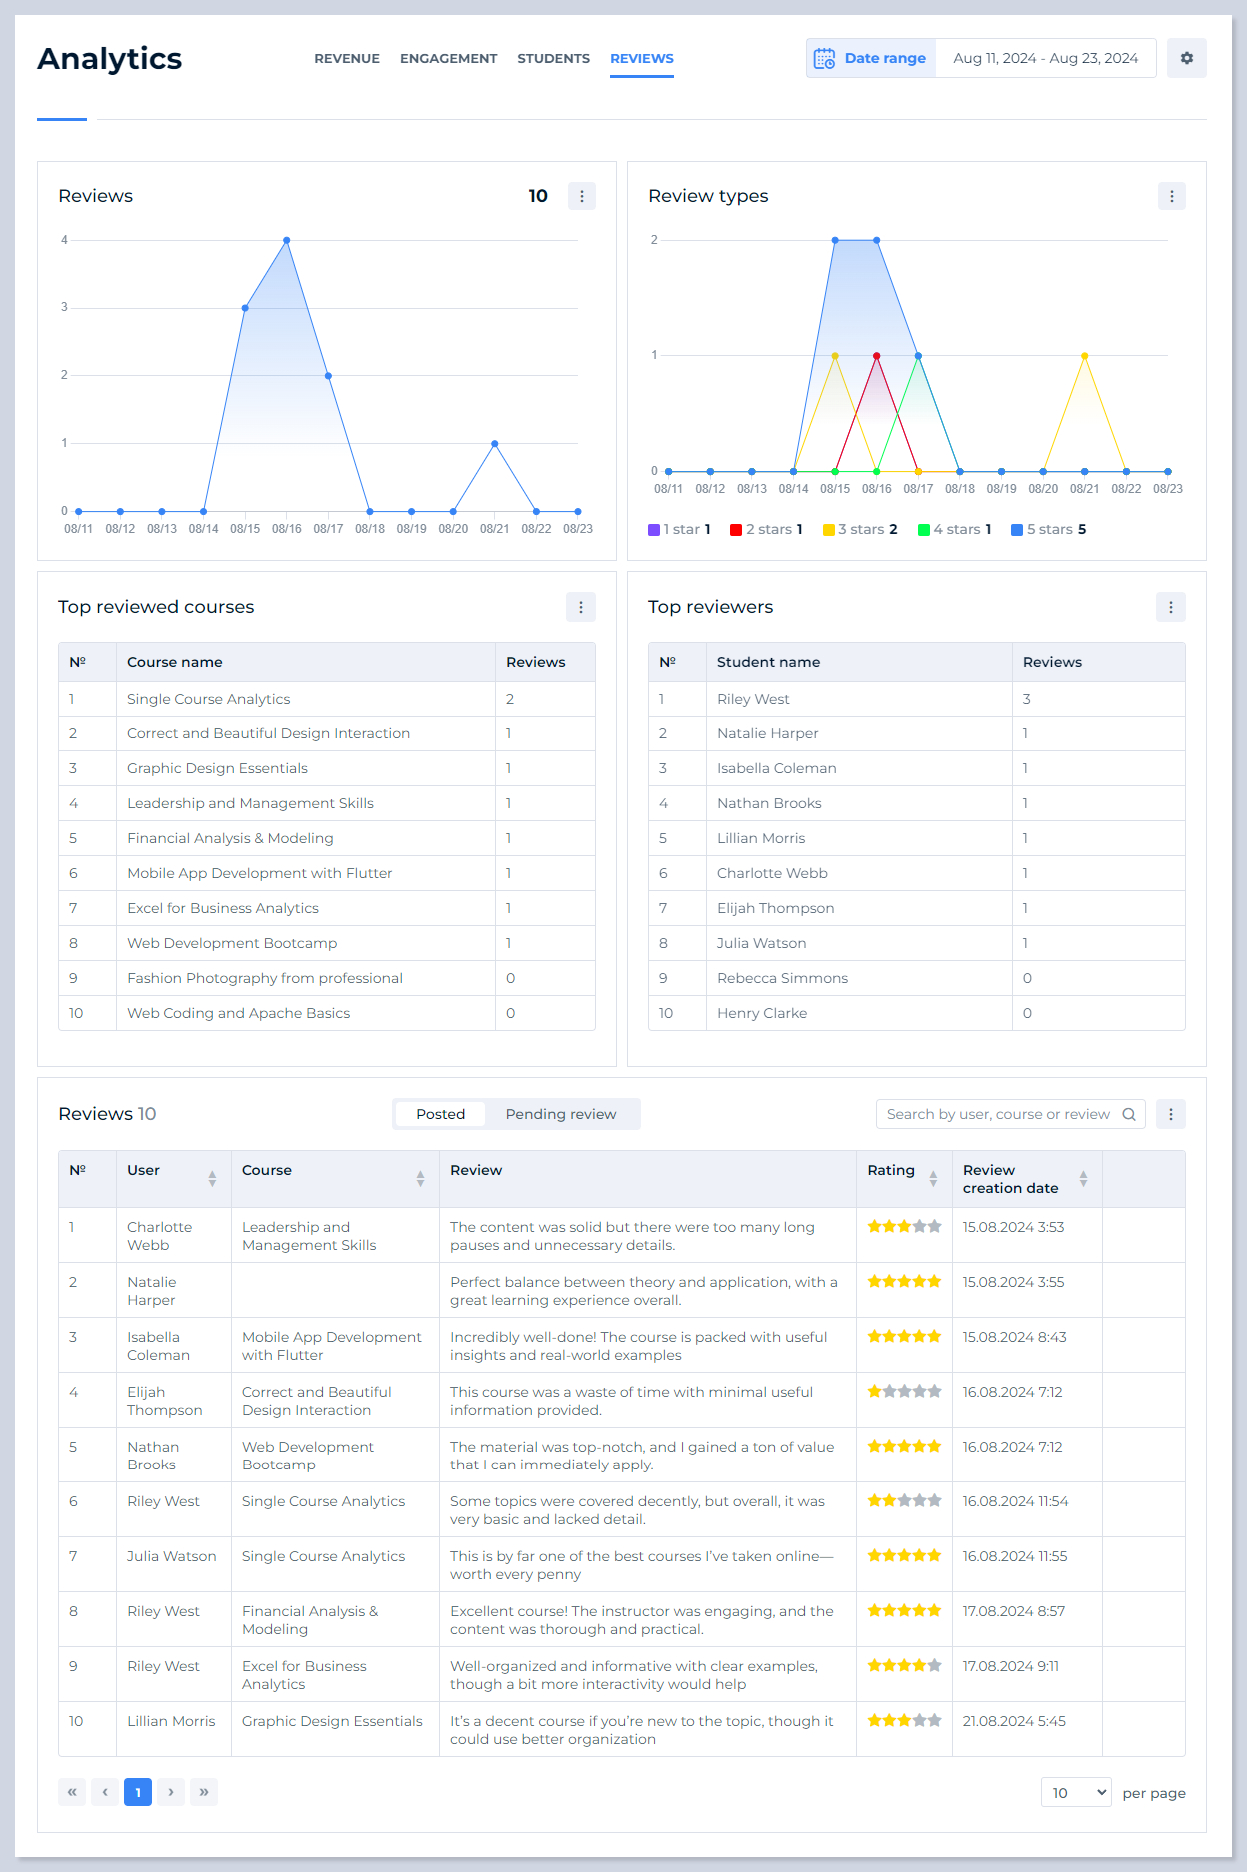The width and height of the screenshot is (1247, 1872).
Task: Select page 1 pagination button
Action: pos(138,1792)
